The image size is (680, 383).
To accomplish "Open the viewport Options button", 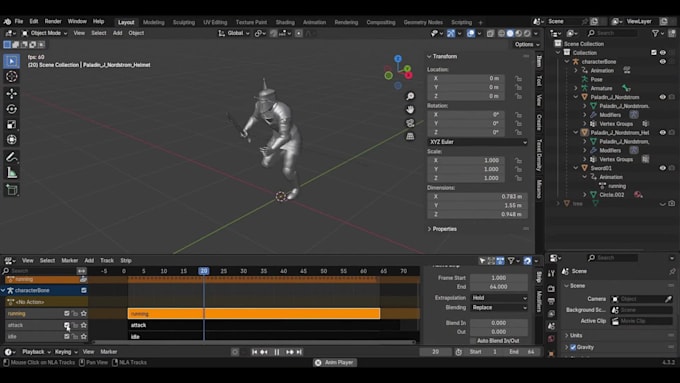I will (527, 44).
